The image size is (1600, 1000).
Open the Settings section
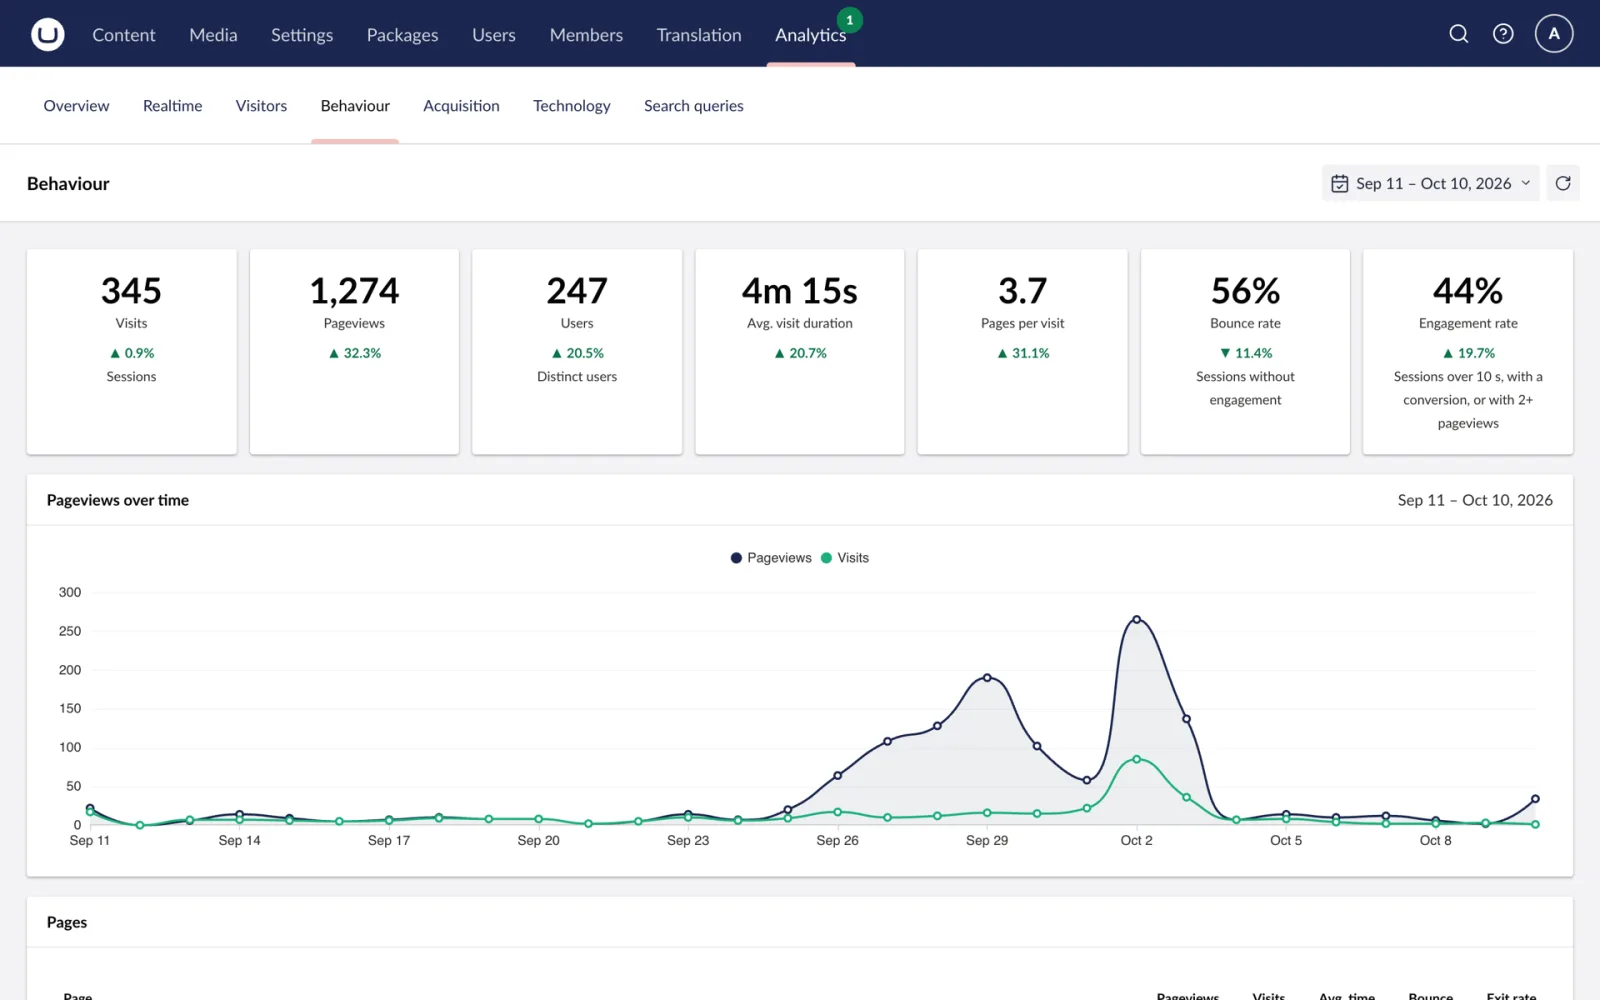point(302,35)
